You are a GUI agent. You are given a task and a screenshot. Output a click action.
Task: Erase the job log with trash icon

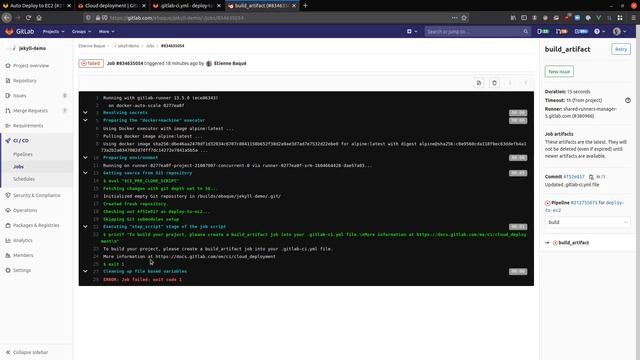click(x=494, y=83)
